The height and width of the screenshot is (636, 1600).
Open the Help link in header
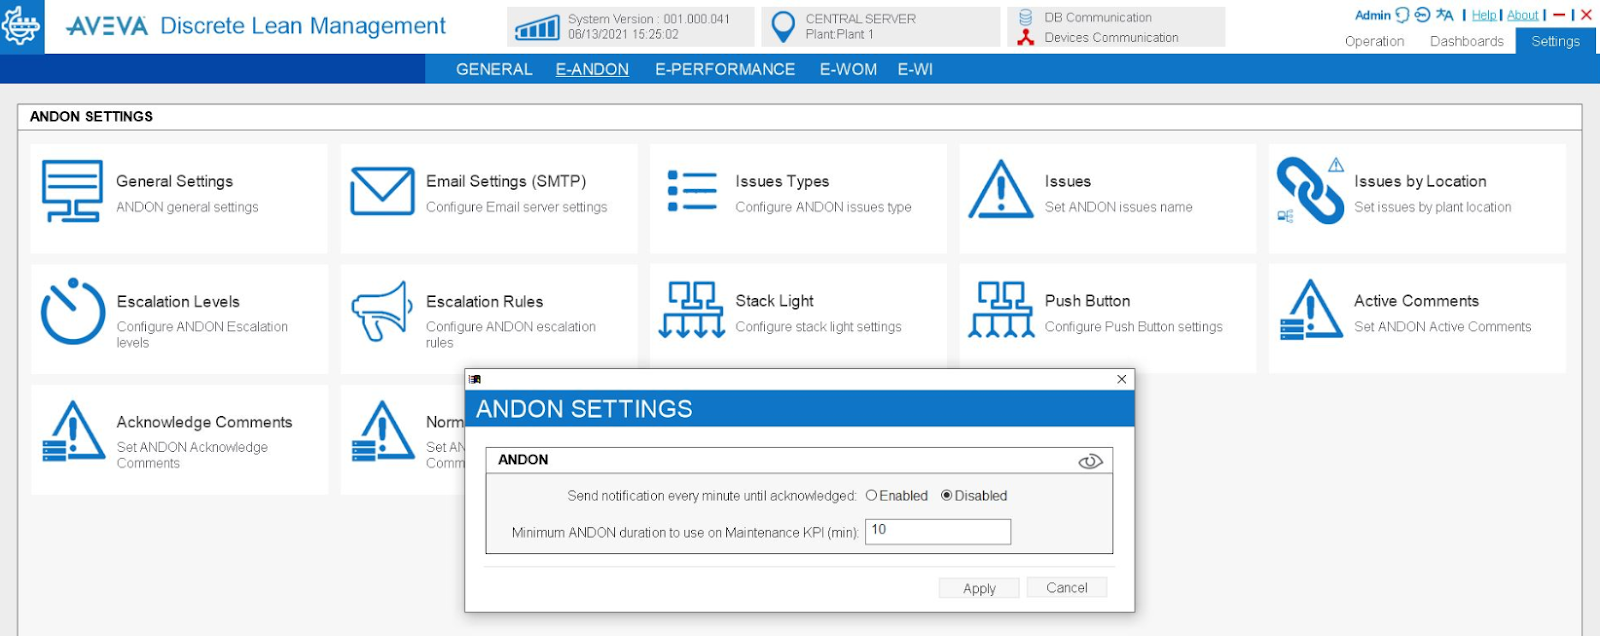pos(1484,15)
